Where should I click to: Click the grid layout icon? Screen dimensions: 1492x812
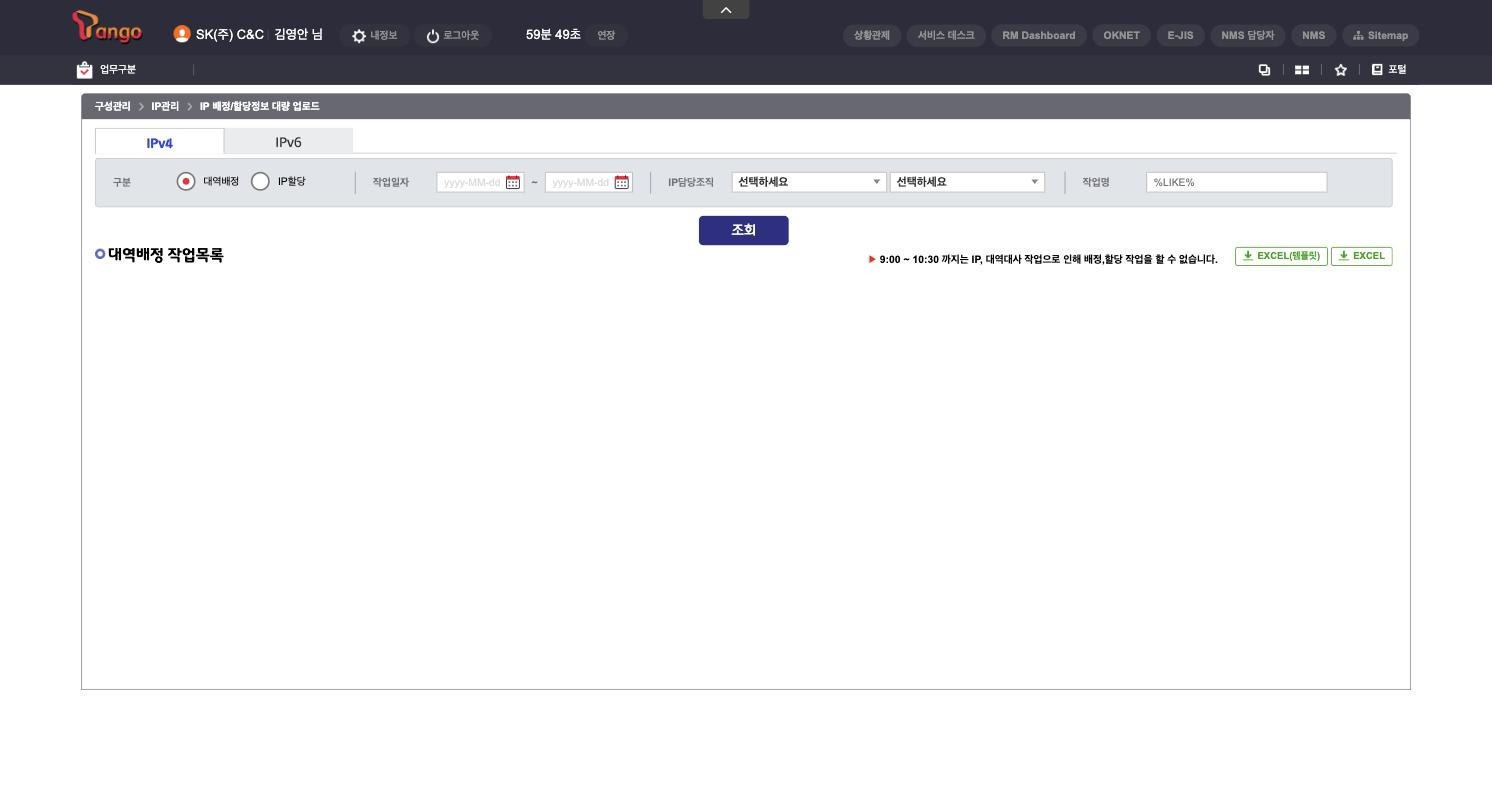(1302, 70)
